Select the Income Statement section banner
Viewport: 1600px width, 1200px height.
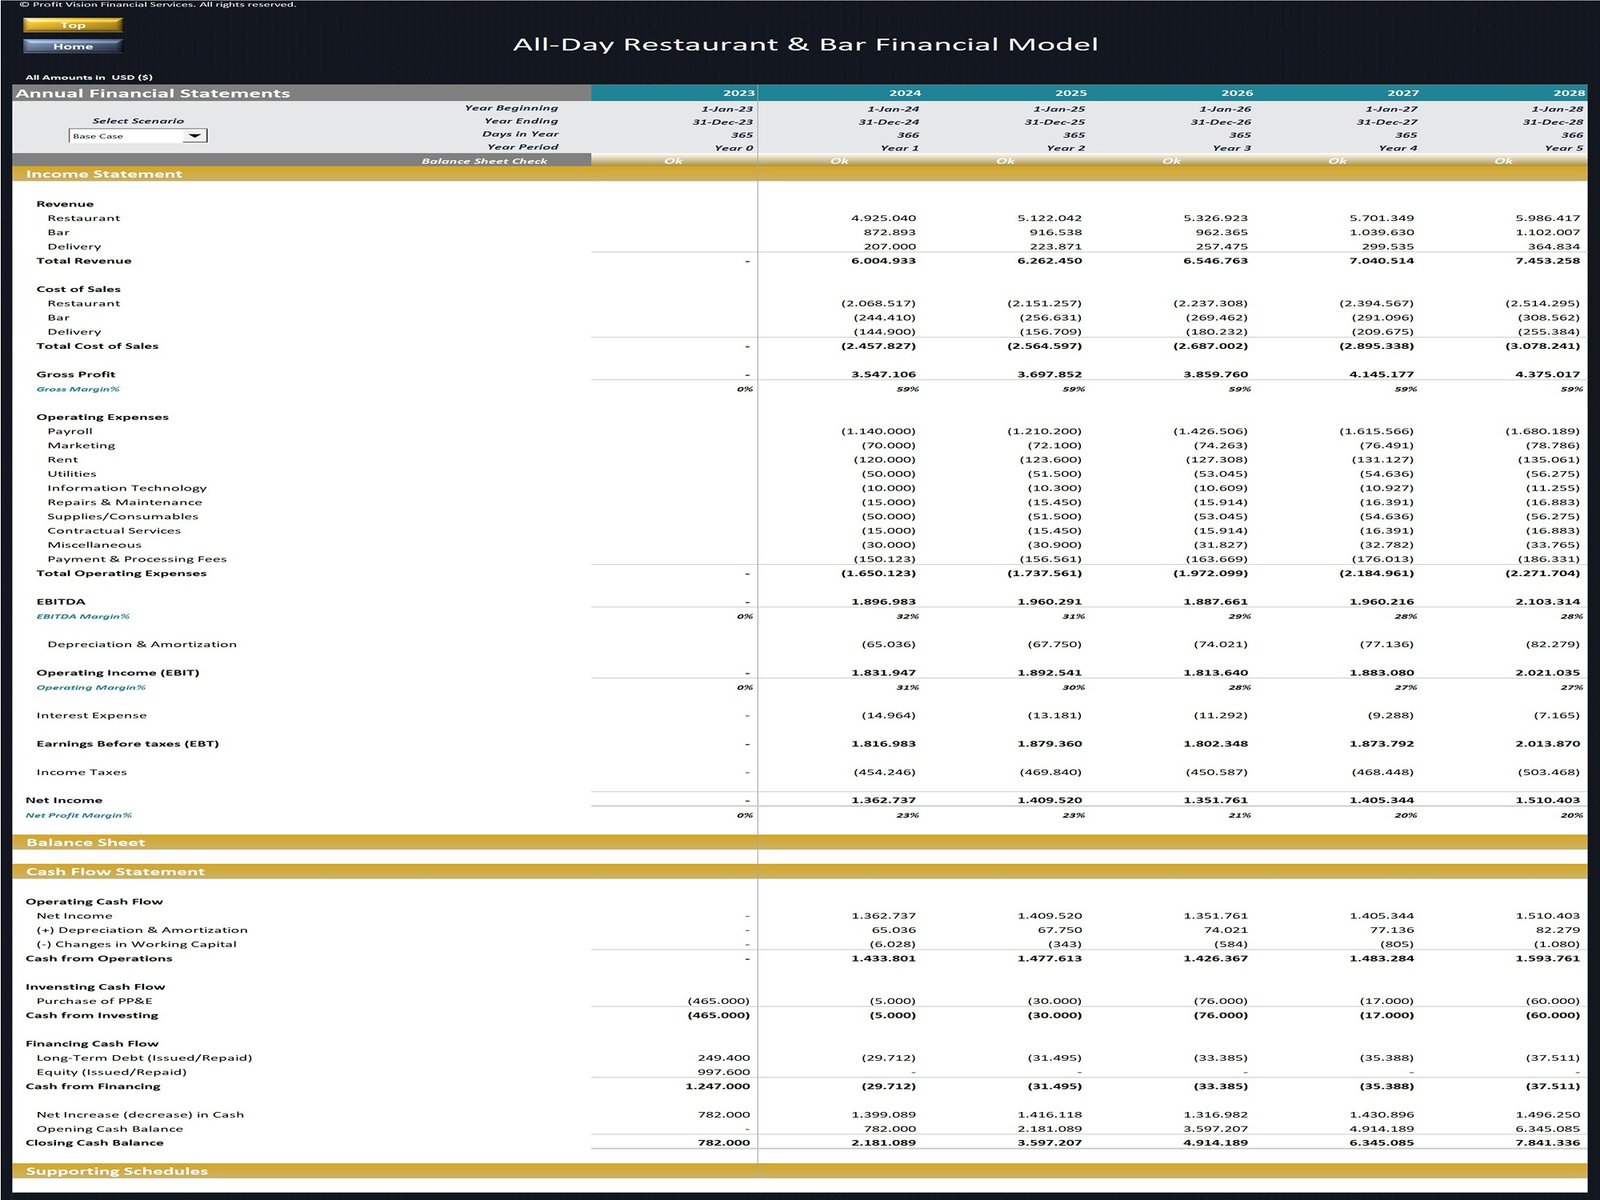pos(104,173)
